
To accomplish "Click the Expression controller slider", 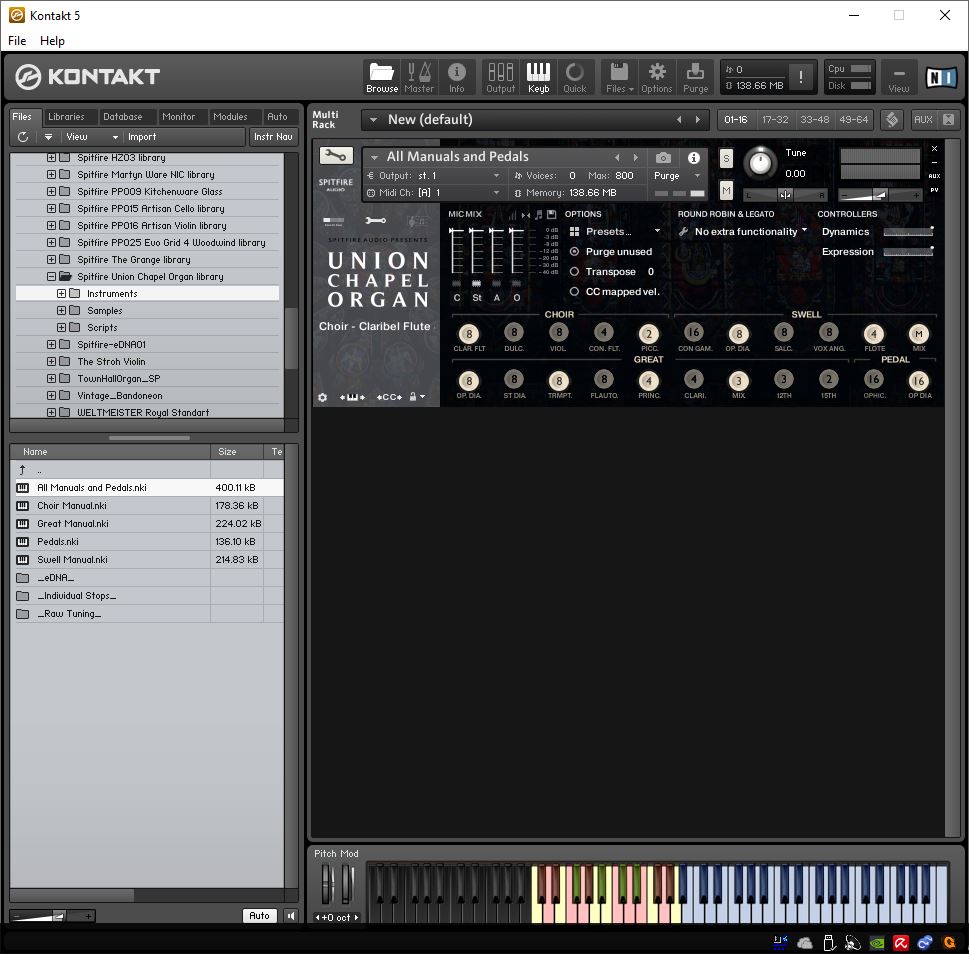I will tap(908, 251).
